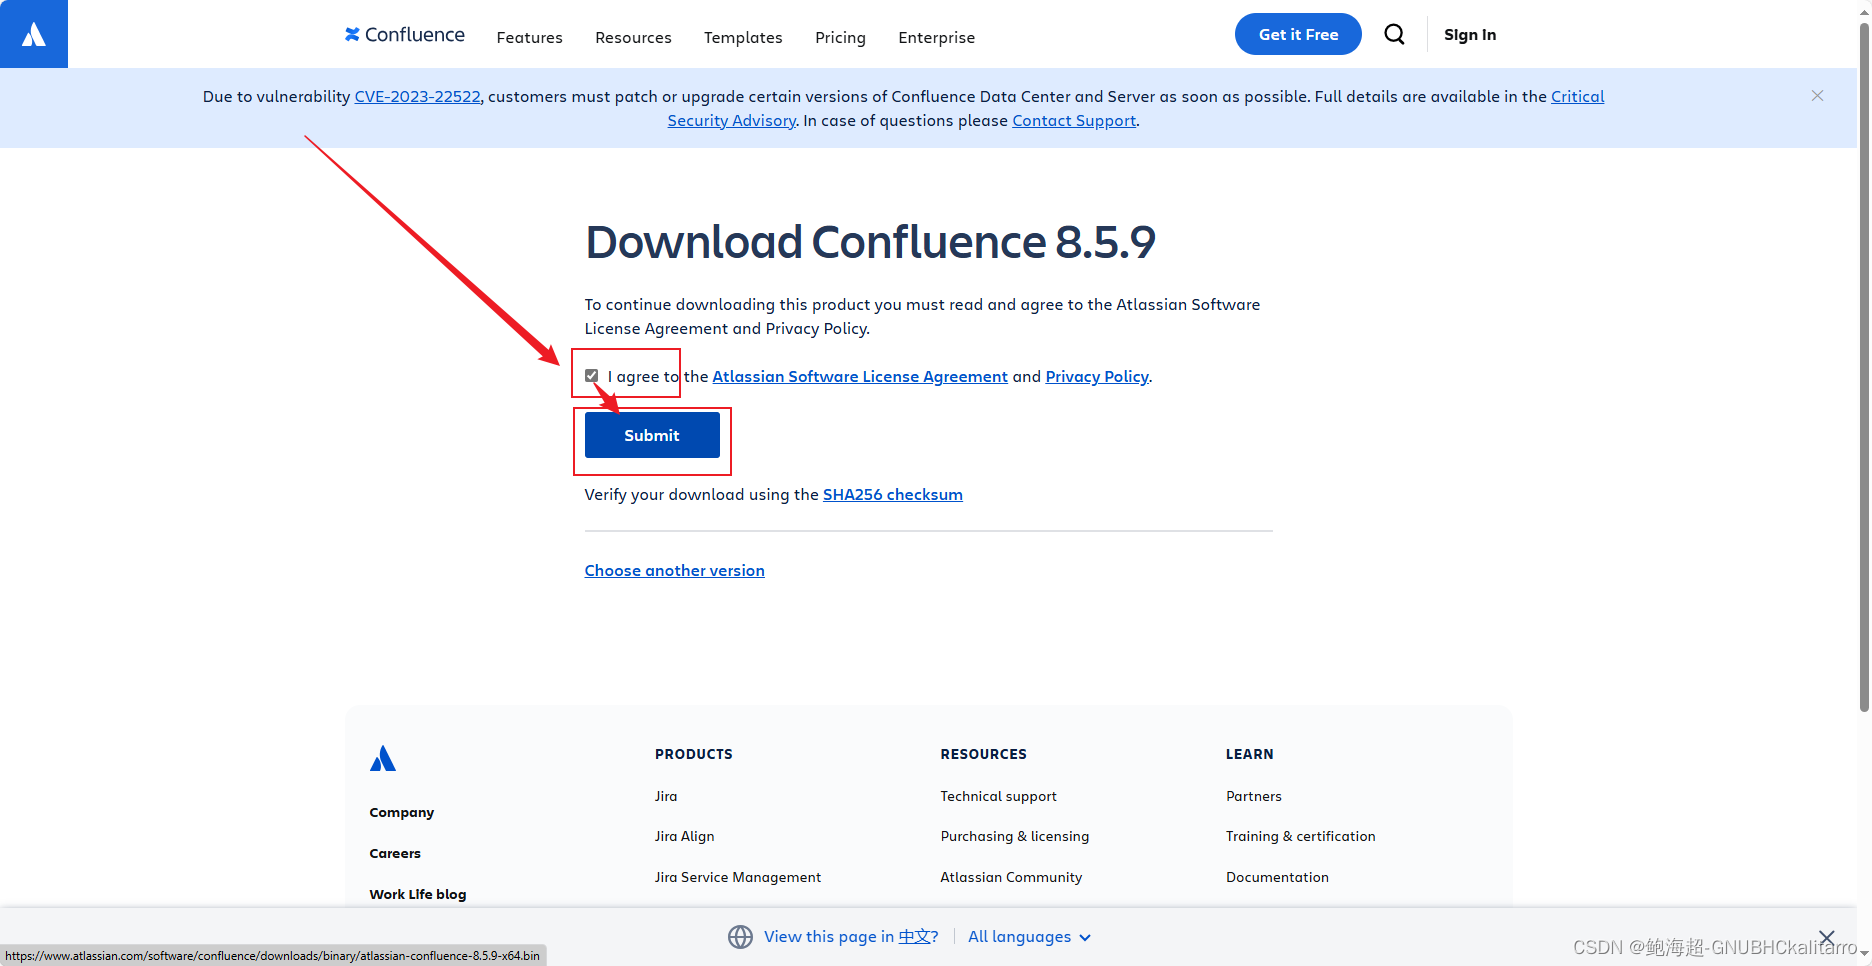Click the Atlassian logo in the footer

(383, 759)
